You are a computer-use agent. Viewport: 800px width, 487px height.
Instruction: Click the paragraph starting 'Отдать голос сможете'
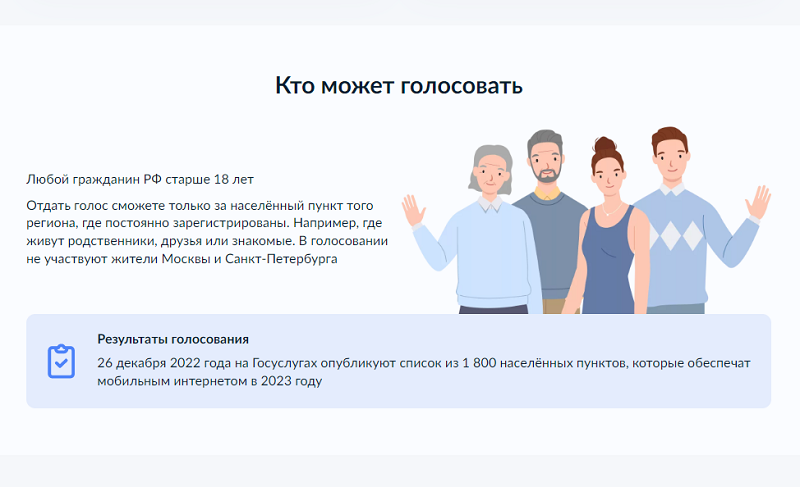(x=207, y=232)
